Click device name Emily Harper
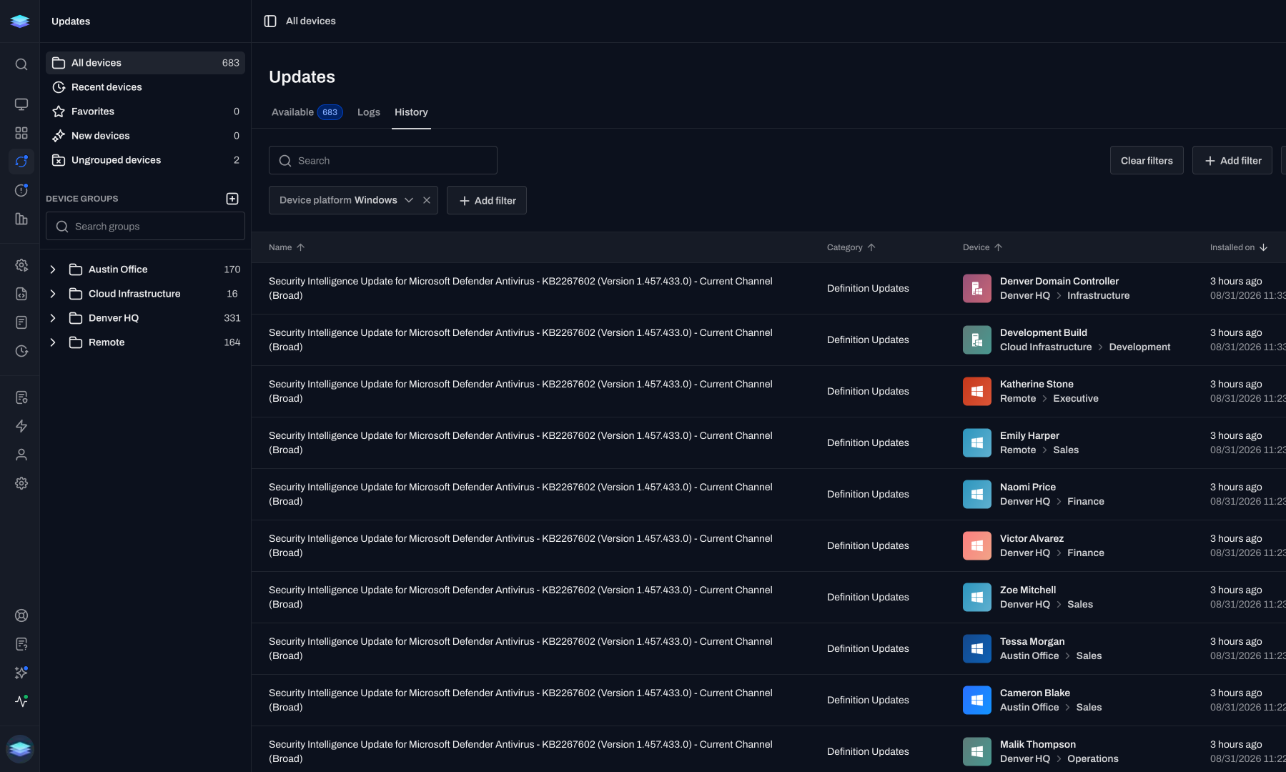 click(x=1029, y=436)
